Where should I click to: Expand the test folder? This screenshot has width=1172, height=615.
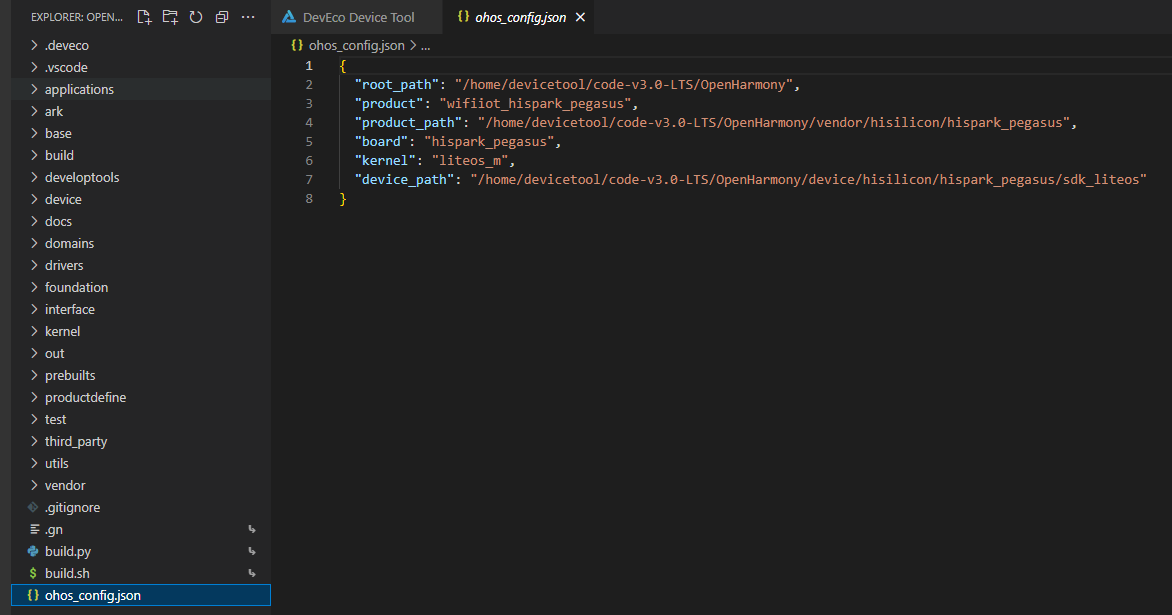click(x=141, y=420)
